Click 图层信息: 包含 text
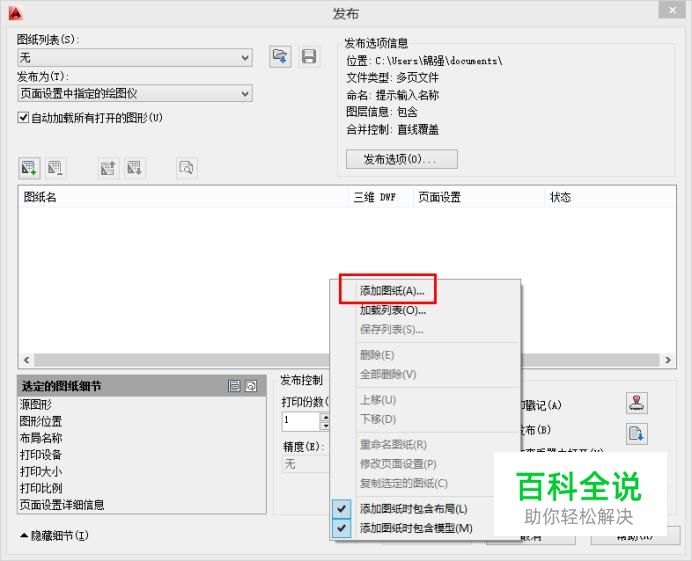 pyautogui.click(x=382, y=112)
